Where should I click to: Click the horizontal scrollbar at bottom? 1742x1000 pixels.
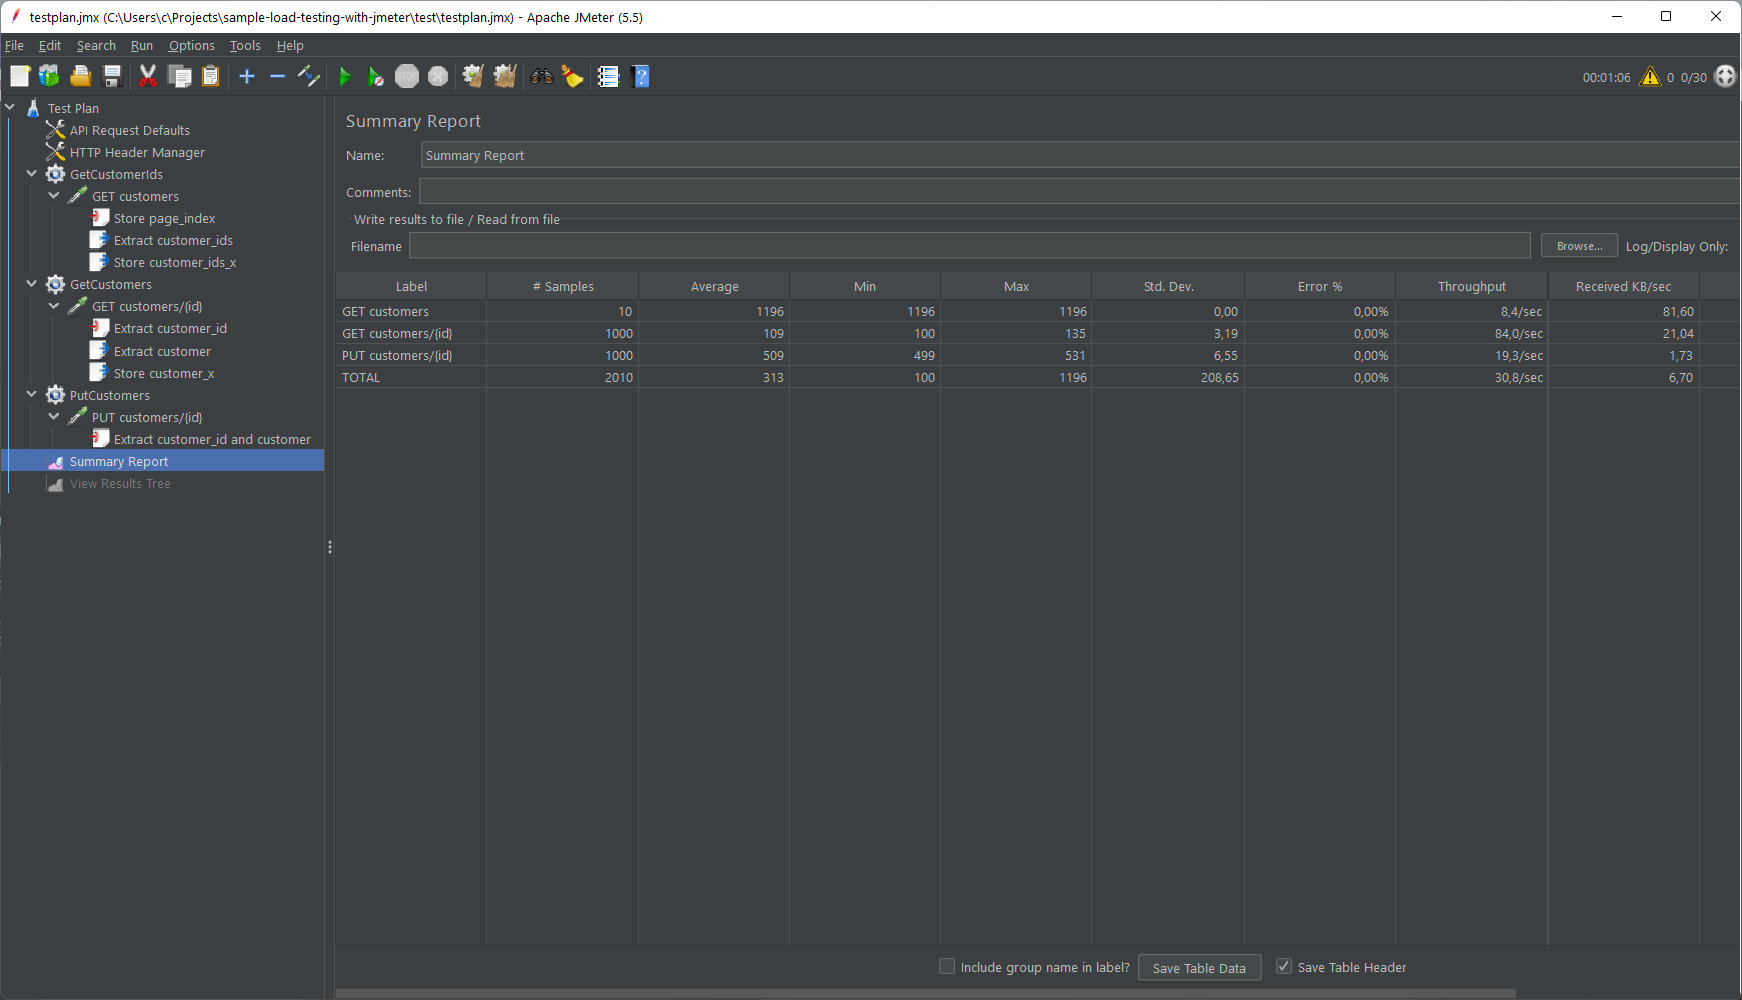click(925, 993)
